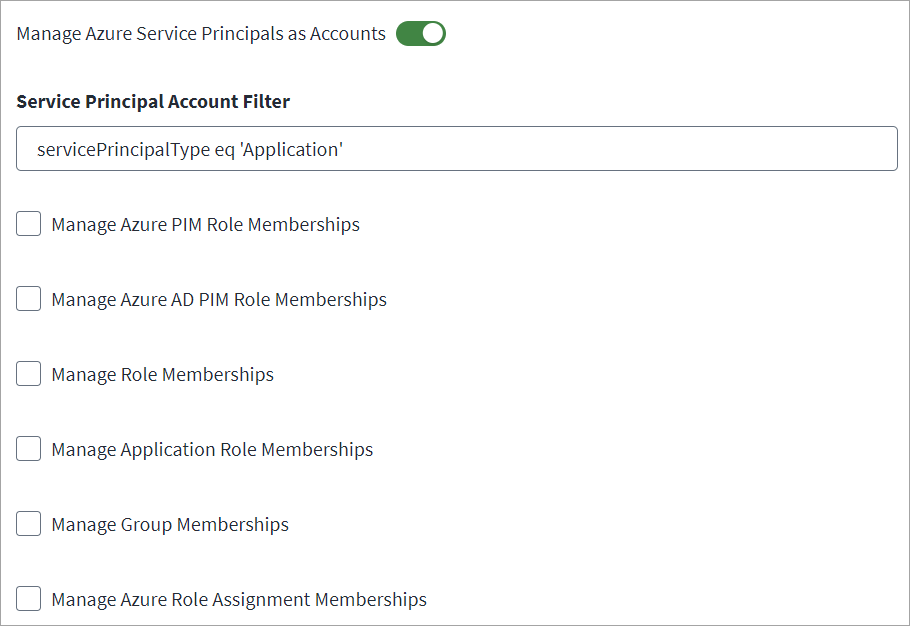This screenshot has height=626, width=910.
Task: Disable Manage Azure Service Principals as Accounts toggle
Action: (420, 33)
